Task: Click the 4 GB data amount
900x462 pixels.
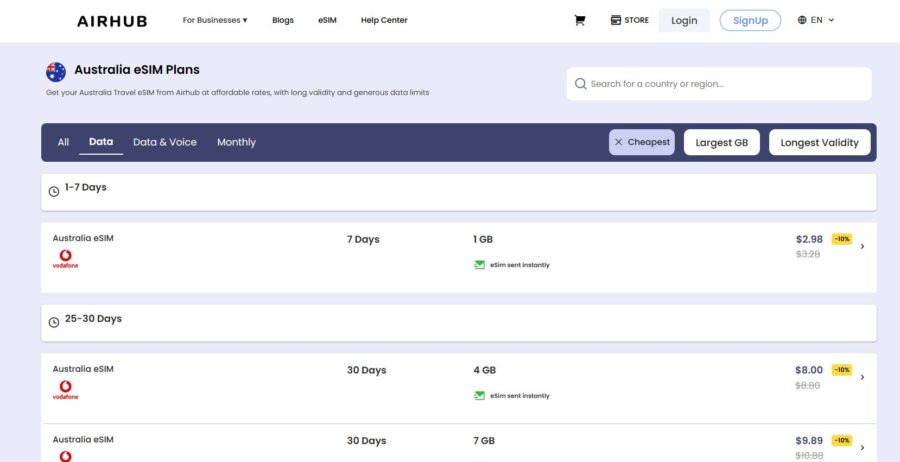Action: [x=484, y=370]
